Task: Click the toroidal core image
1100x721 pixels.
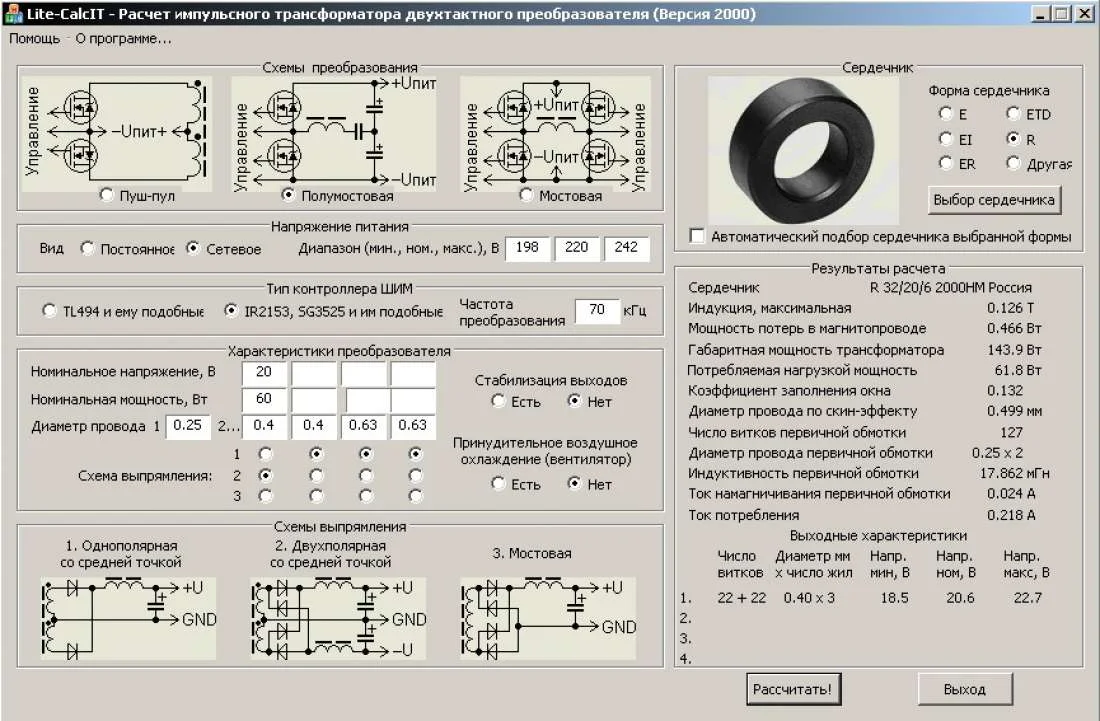Action: click(803, 150)
